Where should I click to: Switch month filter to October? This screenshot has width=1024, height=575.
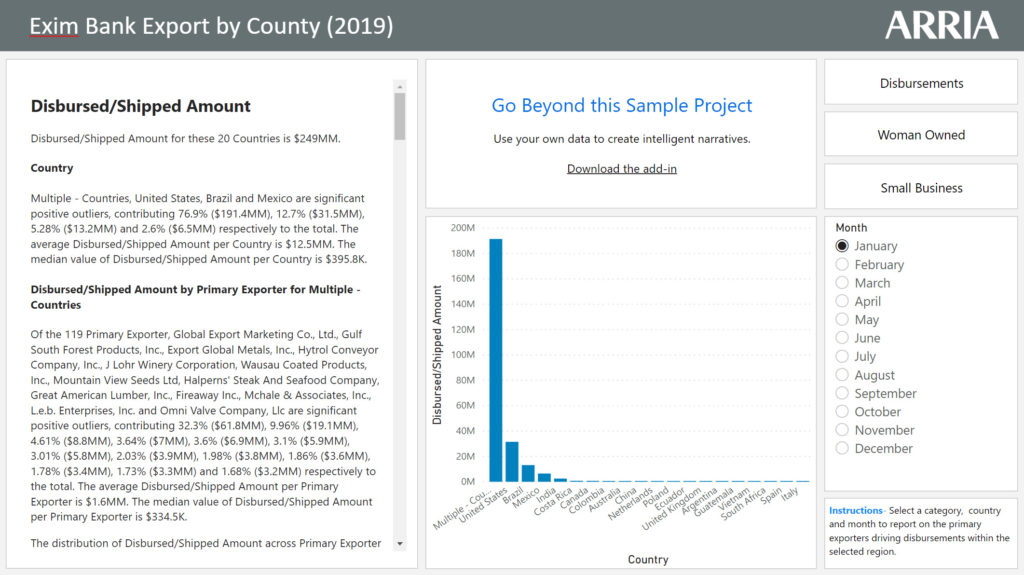842,411
